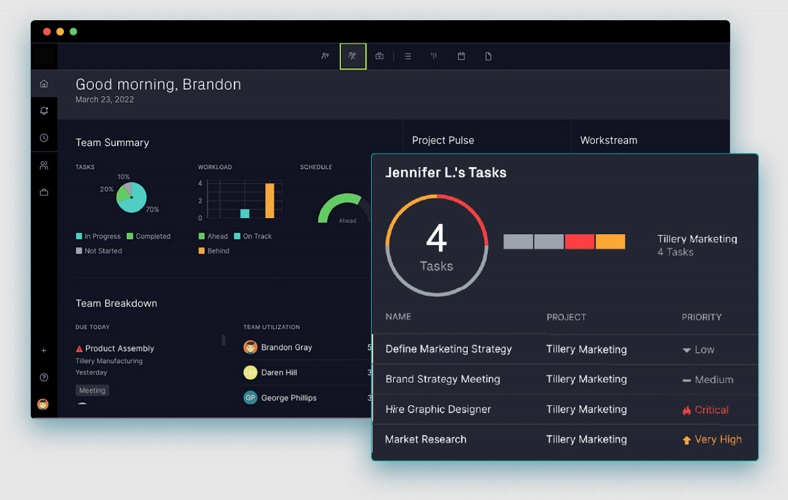Open the list view toolbar icon

point(407,56)
